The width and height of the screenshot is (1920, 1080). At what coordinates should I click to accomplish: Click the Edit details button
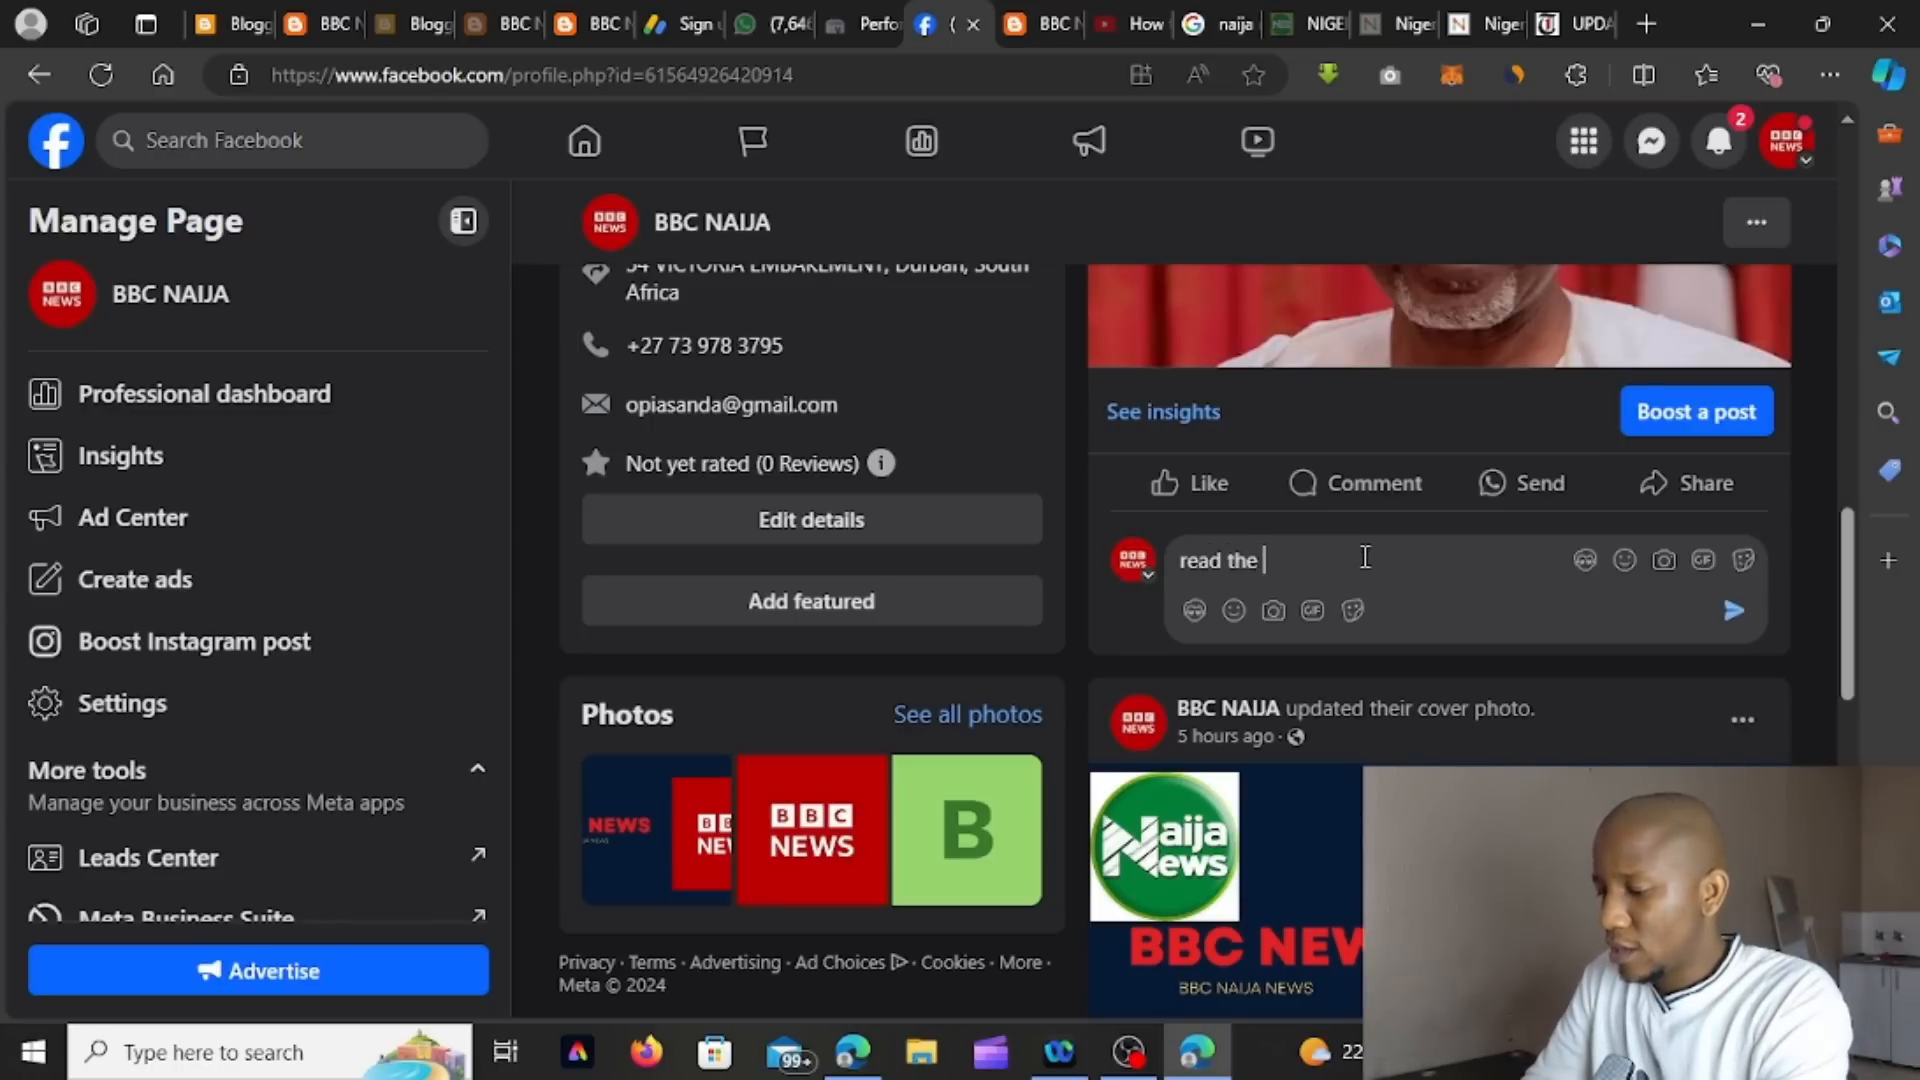811,520
